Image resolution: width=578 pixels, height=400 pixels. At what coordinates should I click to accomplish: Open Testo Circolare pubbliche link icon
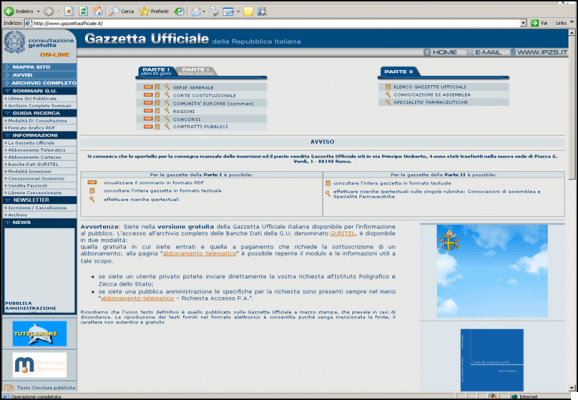(8, 388)
